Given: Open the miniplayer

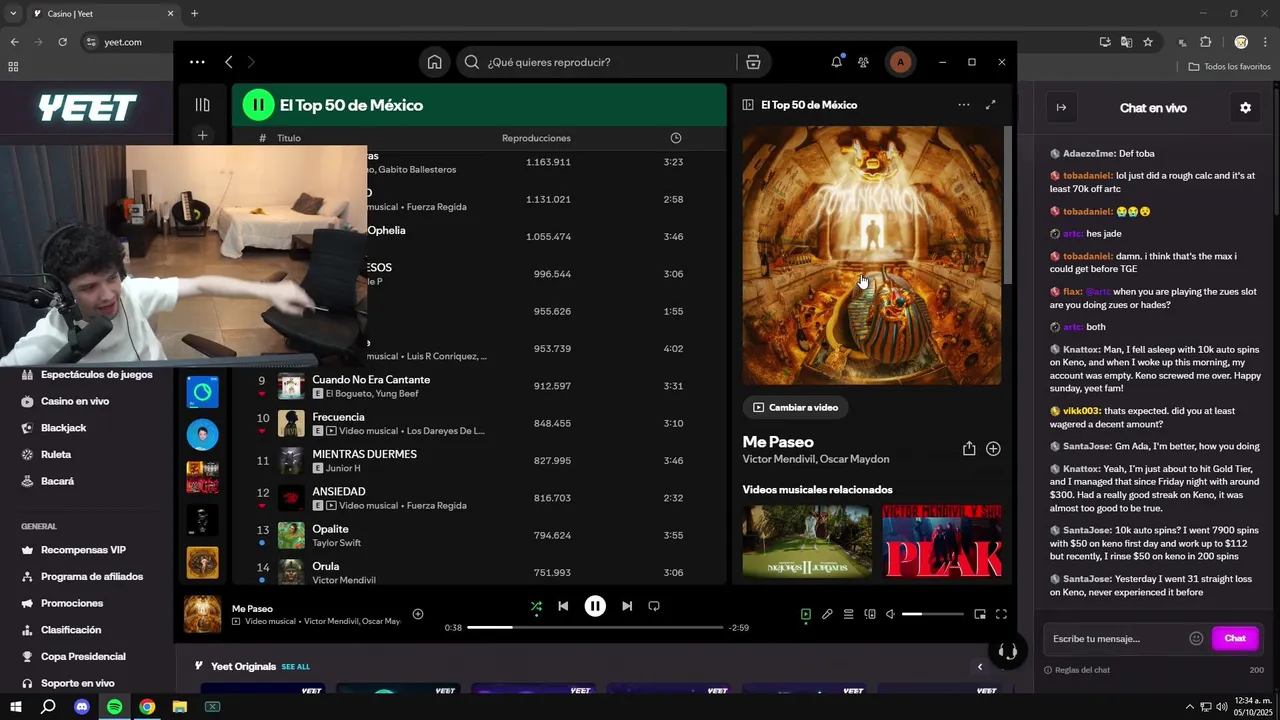Looking at the screenshot, I should point(980,614).
